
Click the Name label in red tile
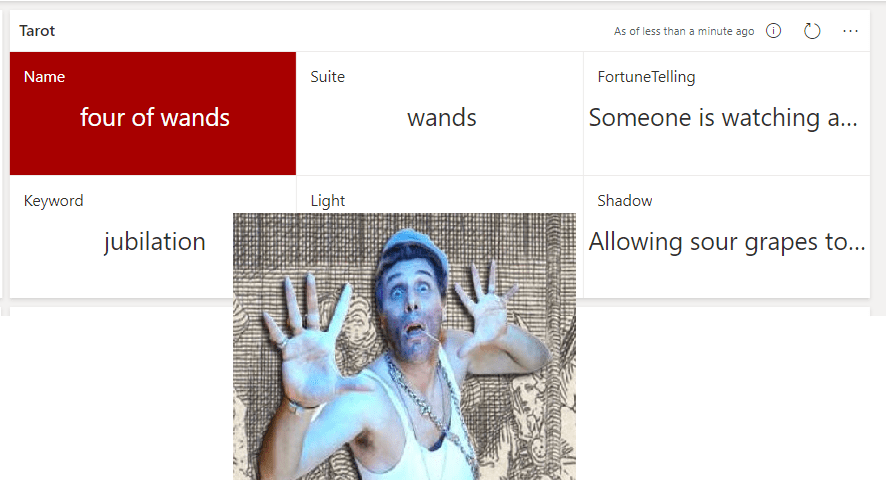[45, 77]
